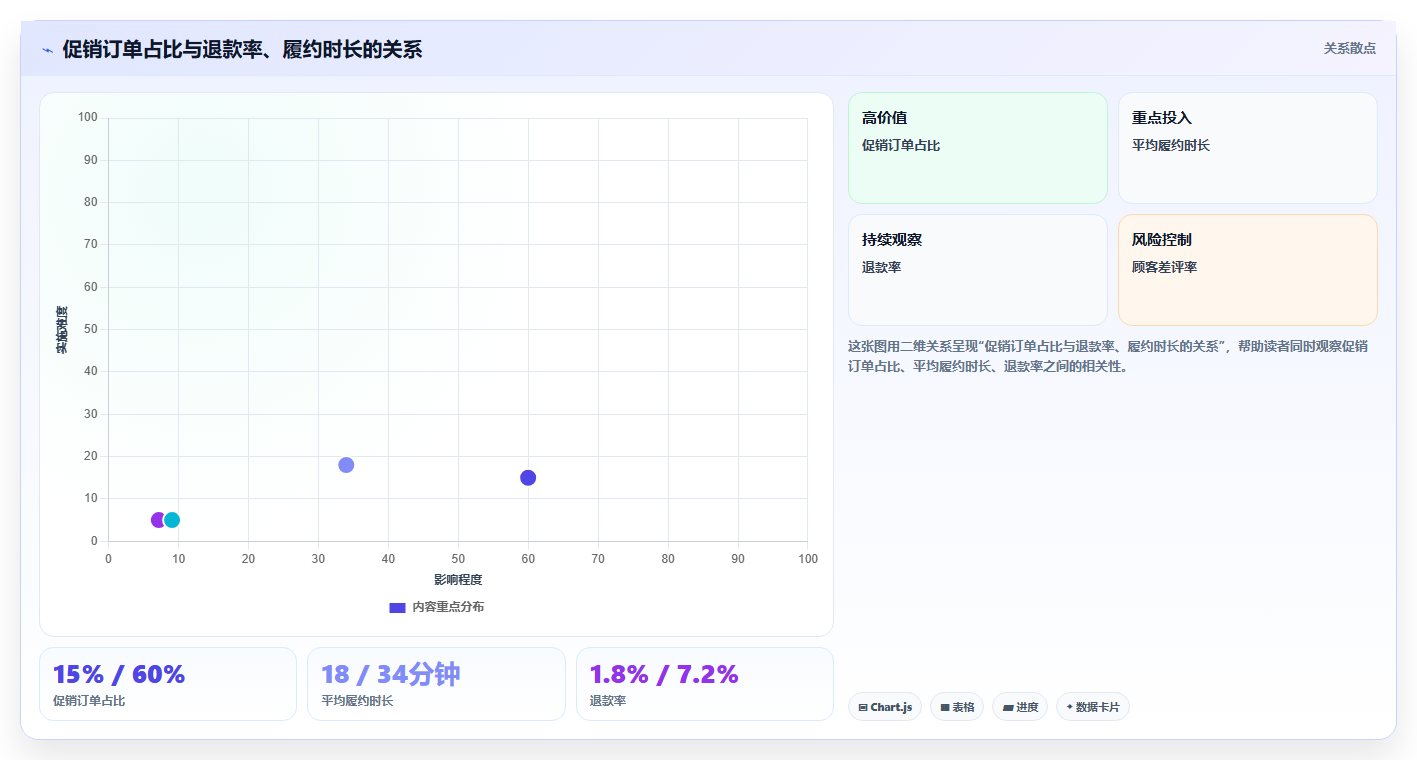
Task: Click the 平均履约时长 label under 18 / 34分钟
Action: [357, 701]
